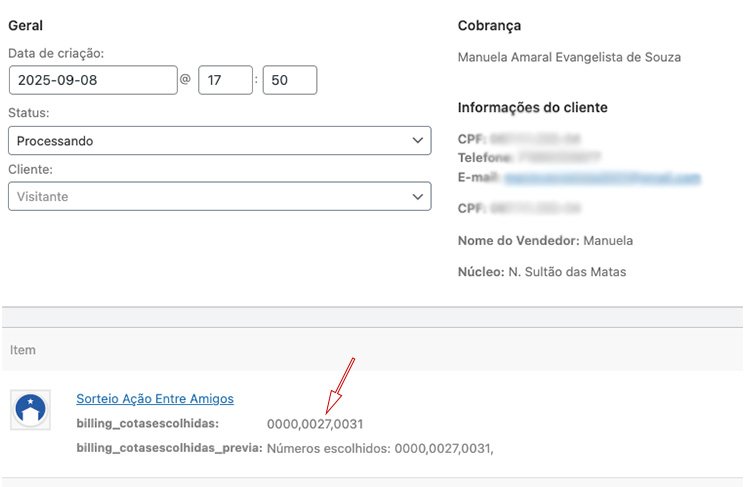This screenshot has height=487, width=745.
Task: Click the Item column header
Action: 23,349
